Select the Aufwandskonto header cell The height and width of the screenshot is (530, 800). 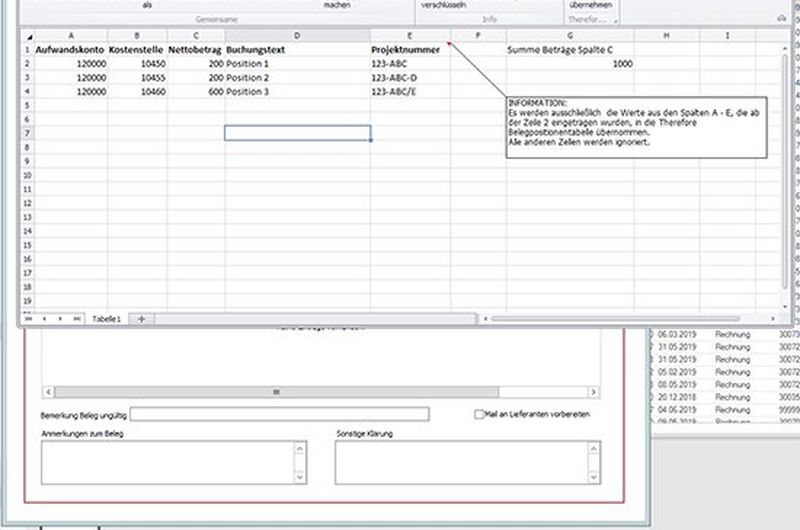71,49
